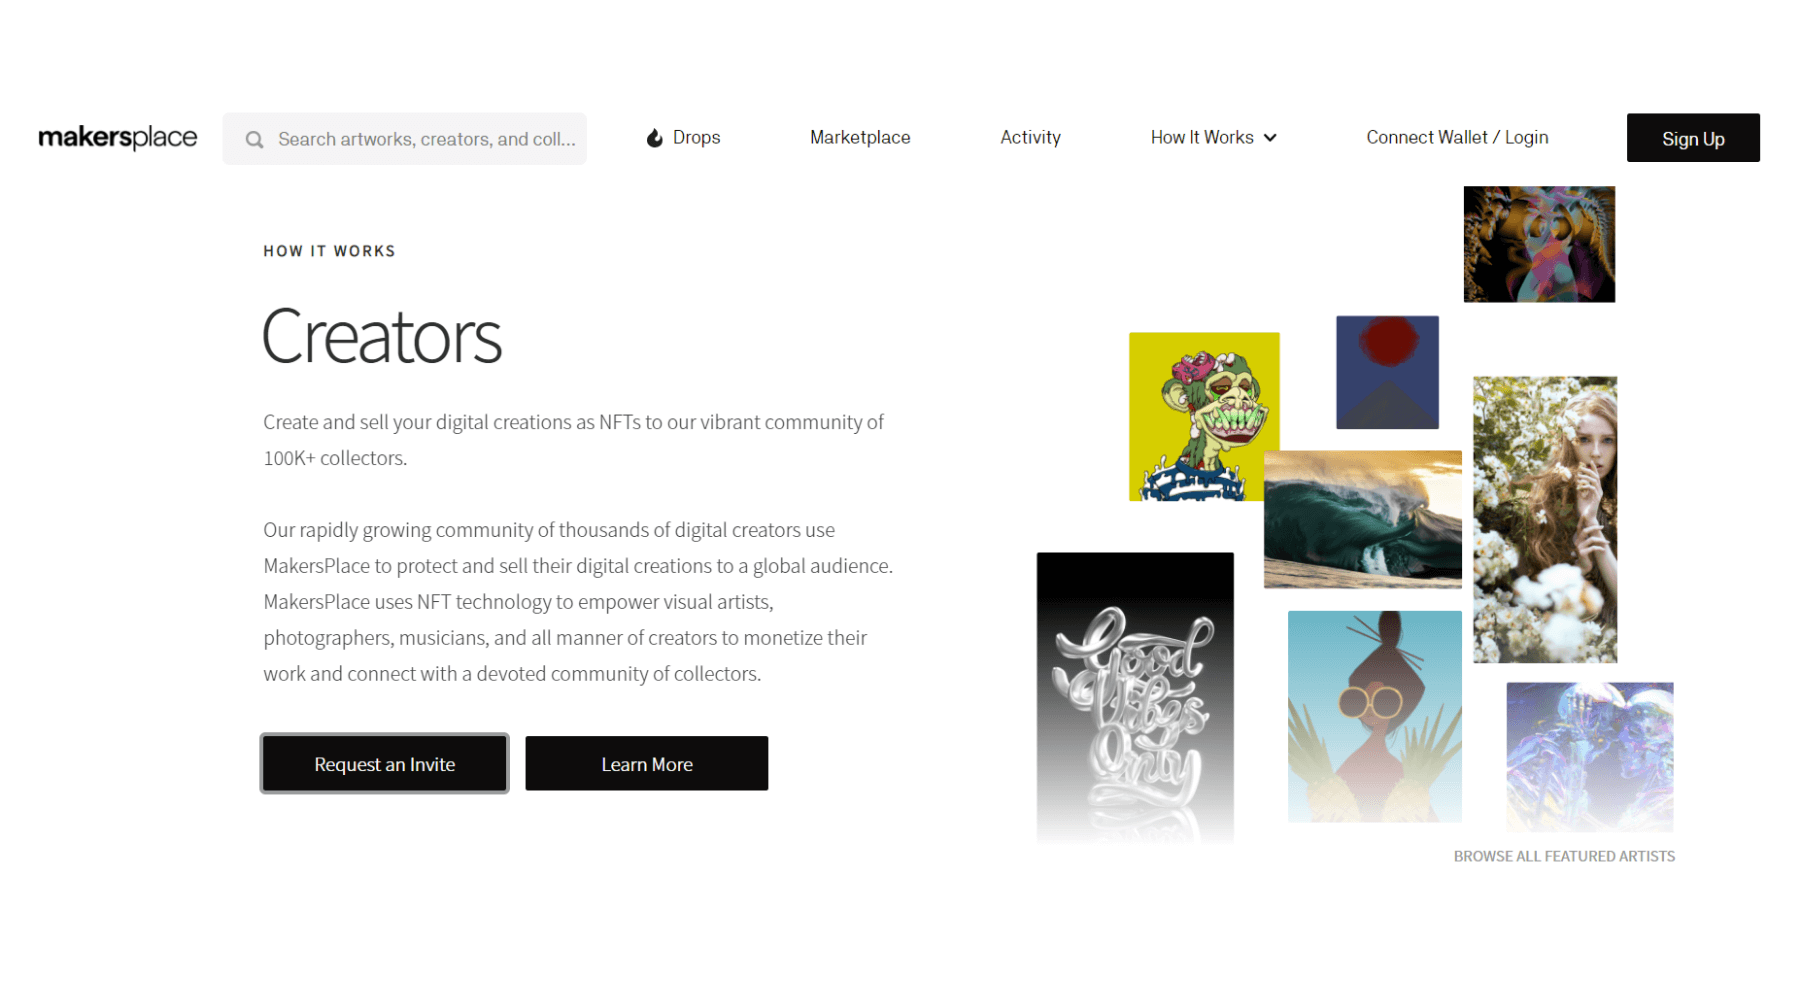Open the Good Vibes Only artwork

1135,698
